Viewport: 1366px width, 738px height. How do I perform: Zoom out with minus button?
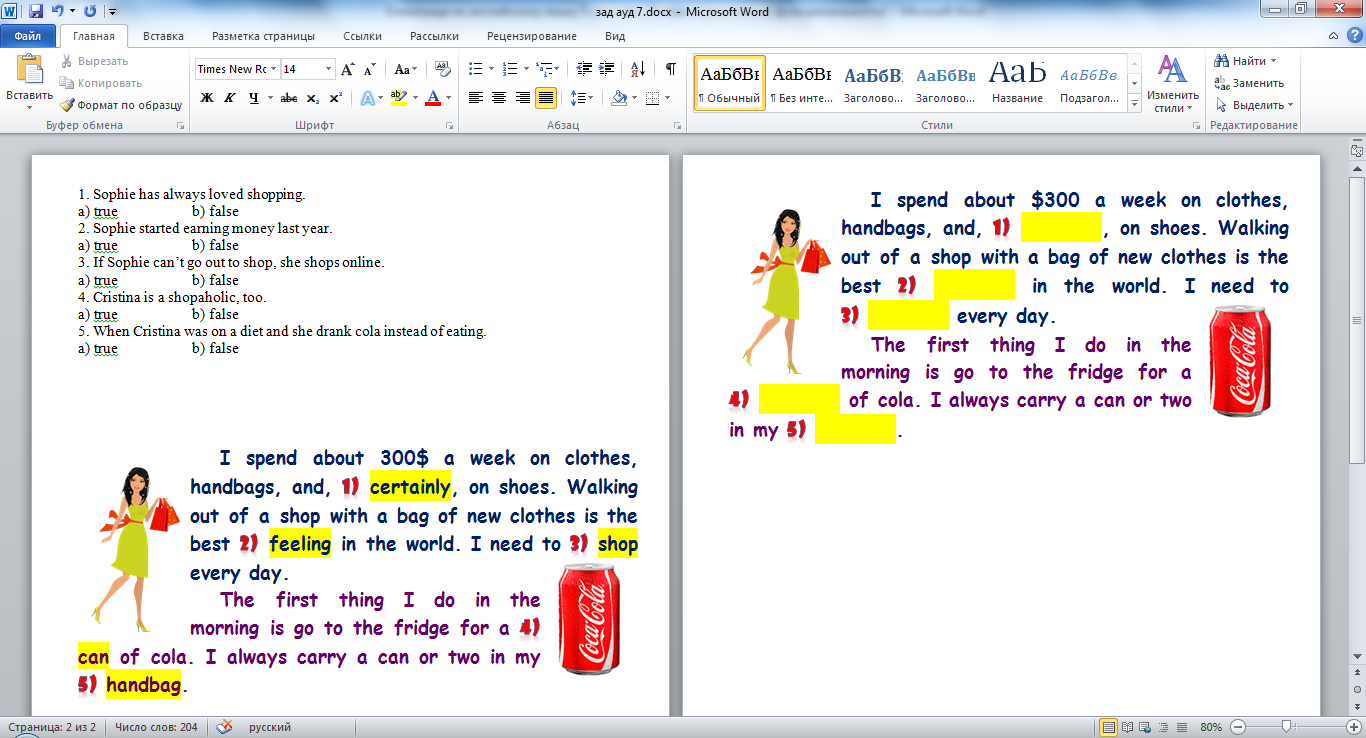tap(1238, 727)
